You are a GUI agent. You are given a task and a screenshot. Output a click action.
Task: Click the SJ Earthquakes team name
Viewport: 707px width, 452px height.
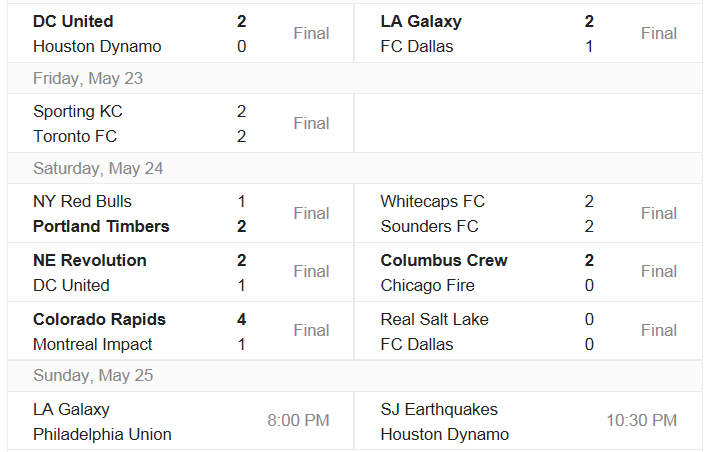click(439, 409)
